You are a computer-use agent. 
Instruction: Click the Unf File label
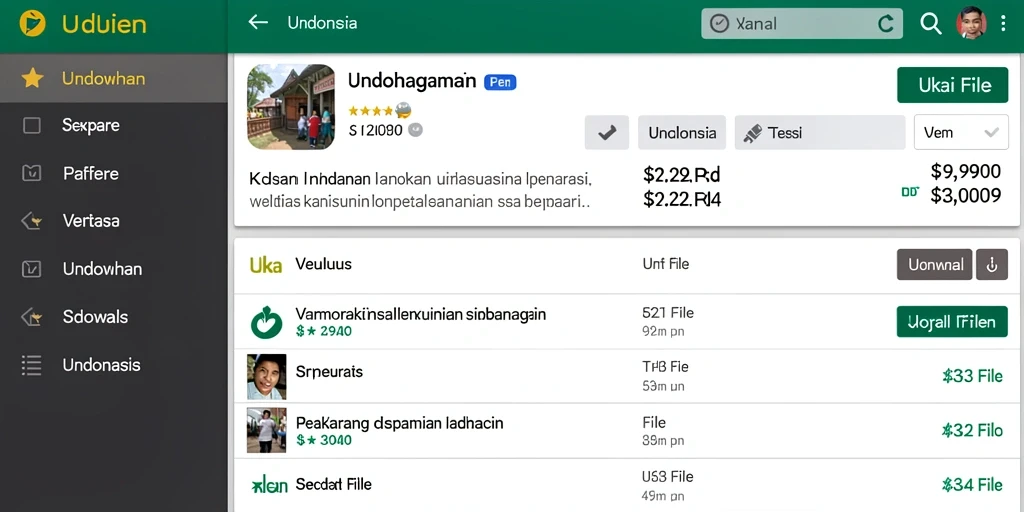665,264
